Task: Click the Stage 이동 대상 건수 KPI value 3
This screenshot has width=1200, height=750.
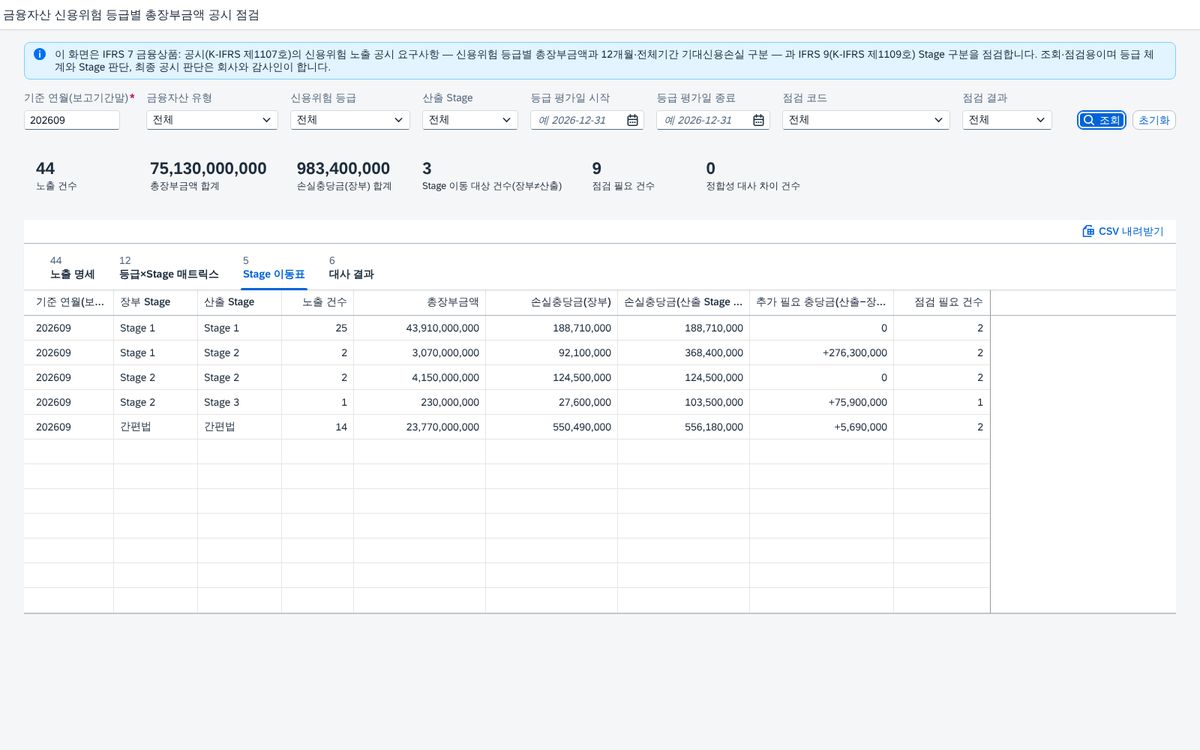Action: 427,168
